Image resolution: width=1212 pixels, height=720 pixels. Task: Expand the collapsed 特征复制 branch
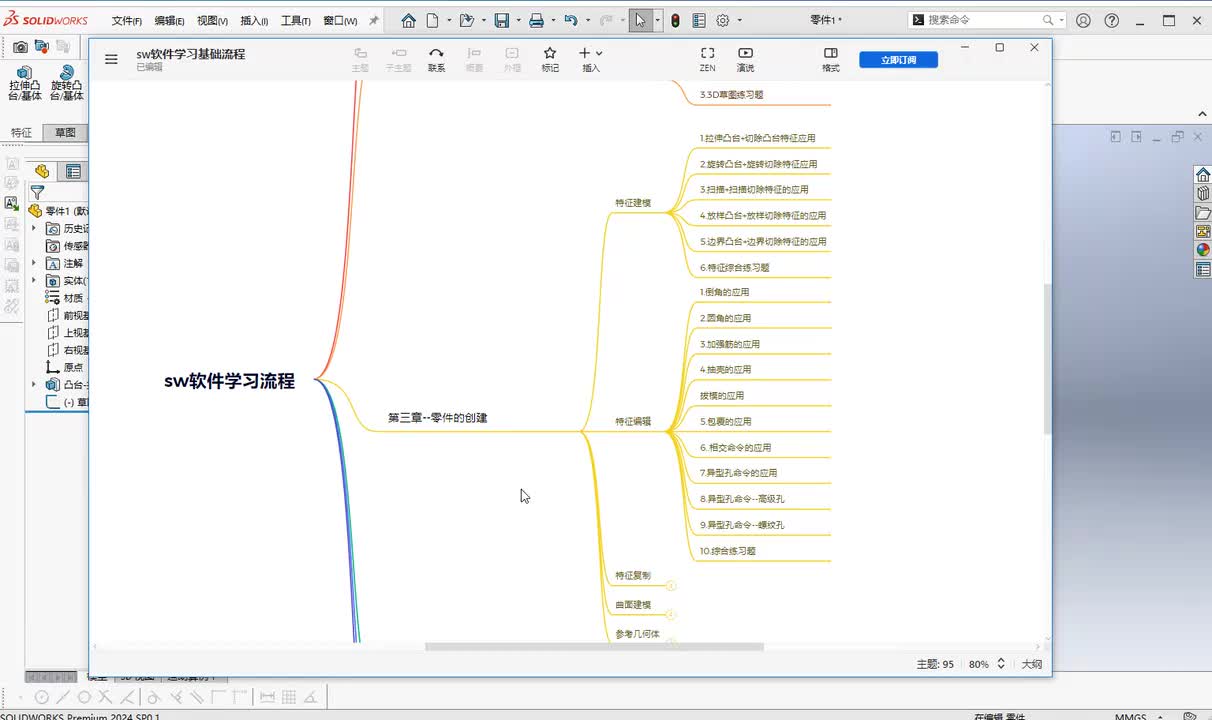point(671,587)
